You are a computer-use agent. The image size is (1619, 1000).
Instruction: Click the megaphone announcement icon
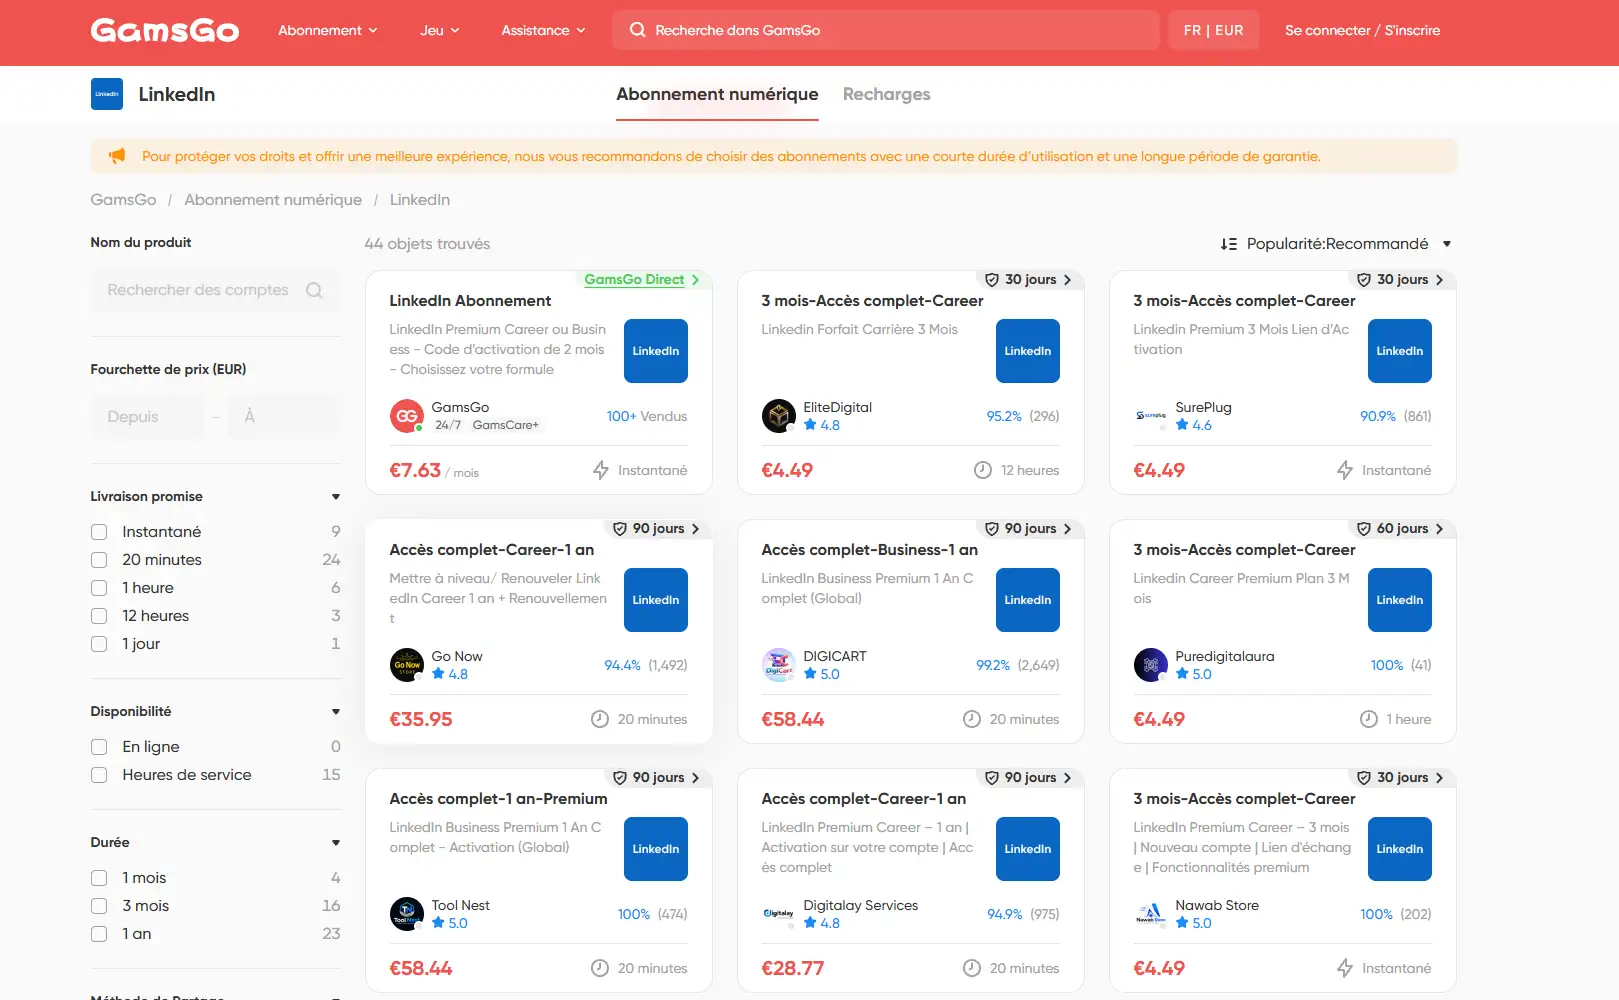click(117, 156)
